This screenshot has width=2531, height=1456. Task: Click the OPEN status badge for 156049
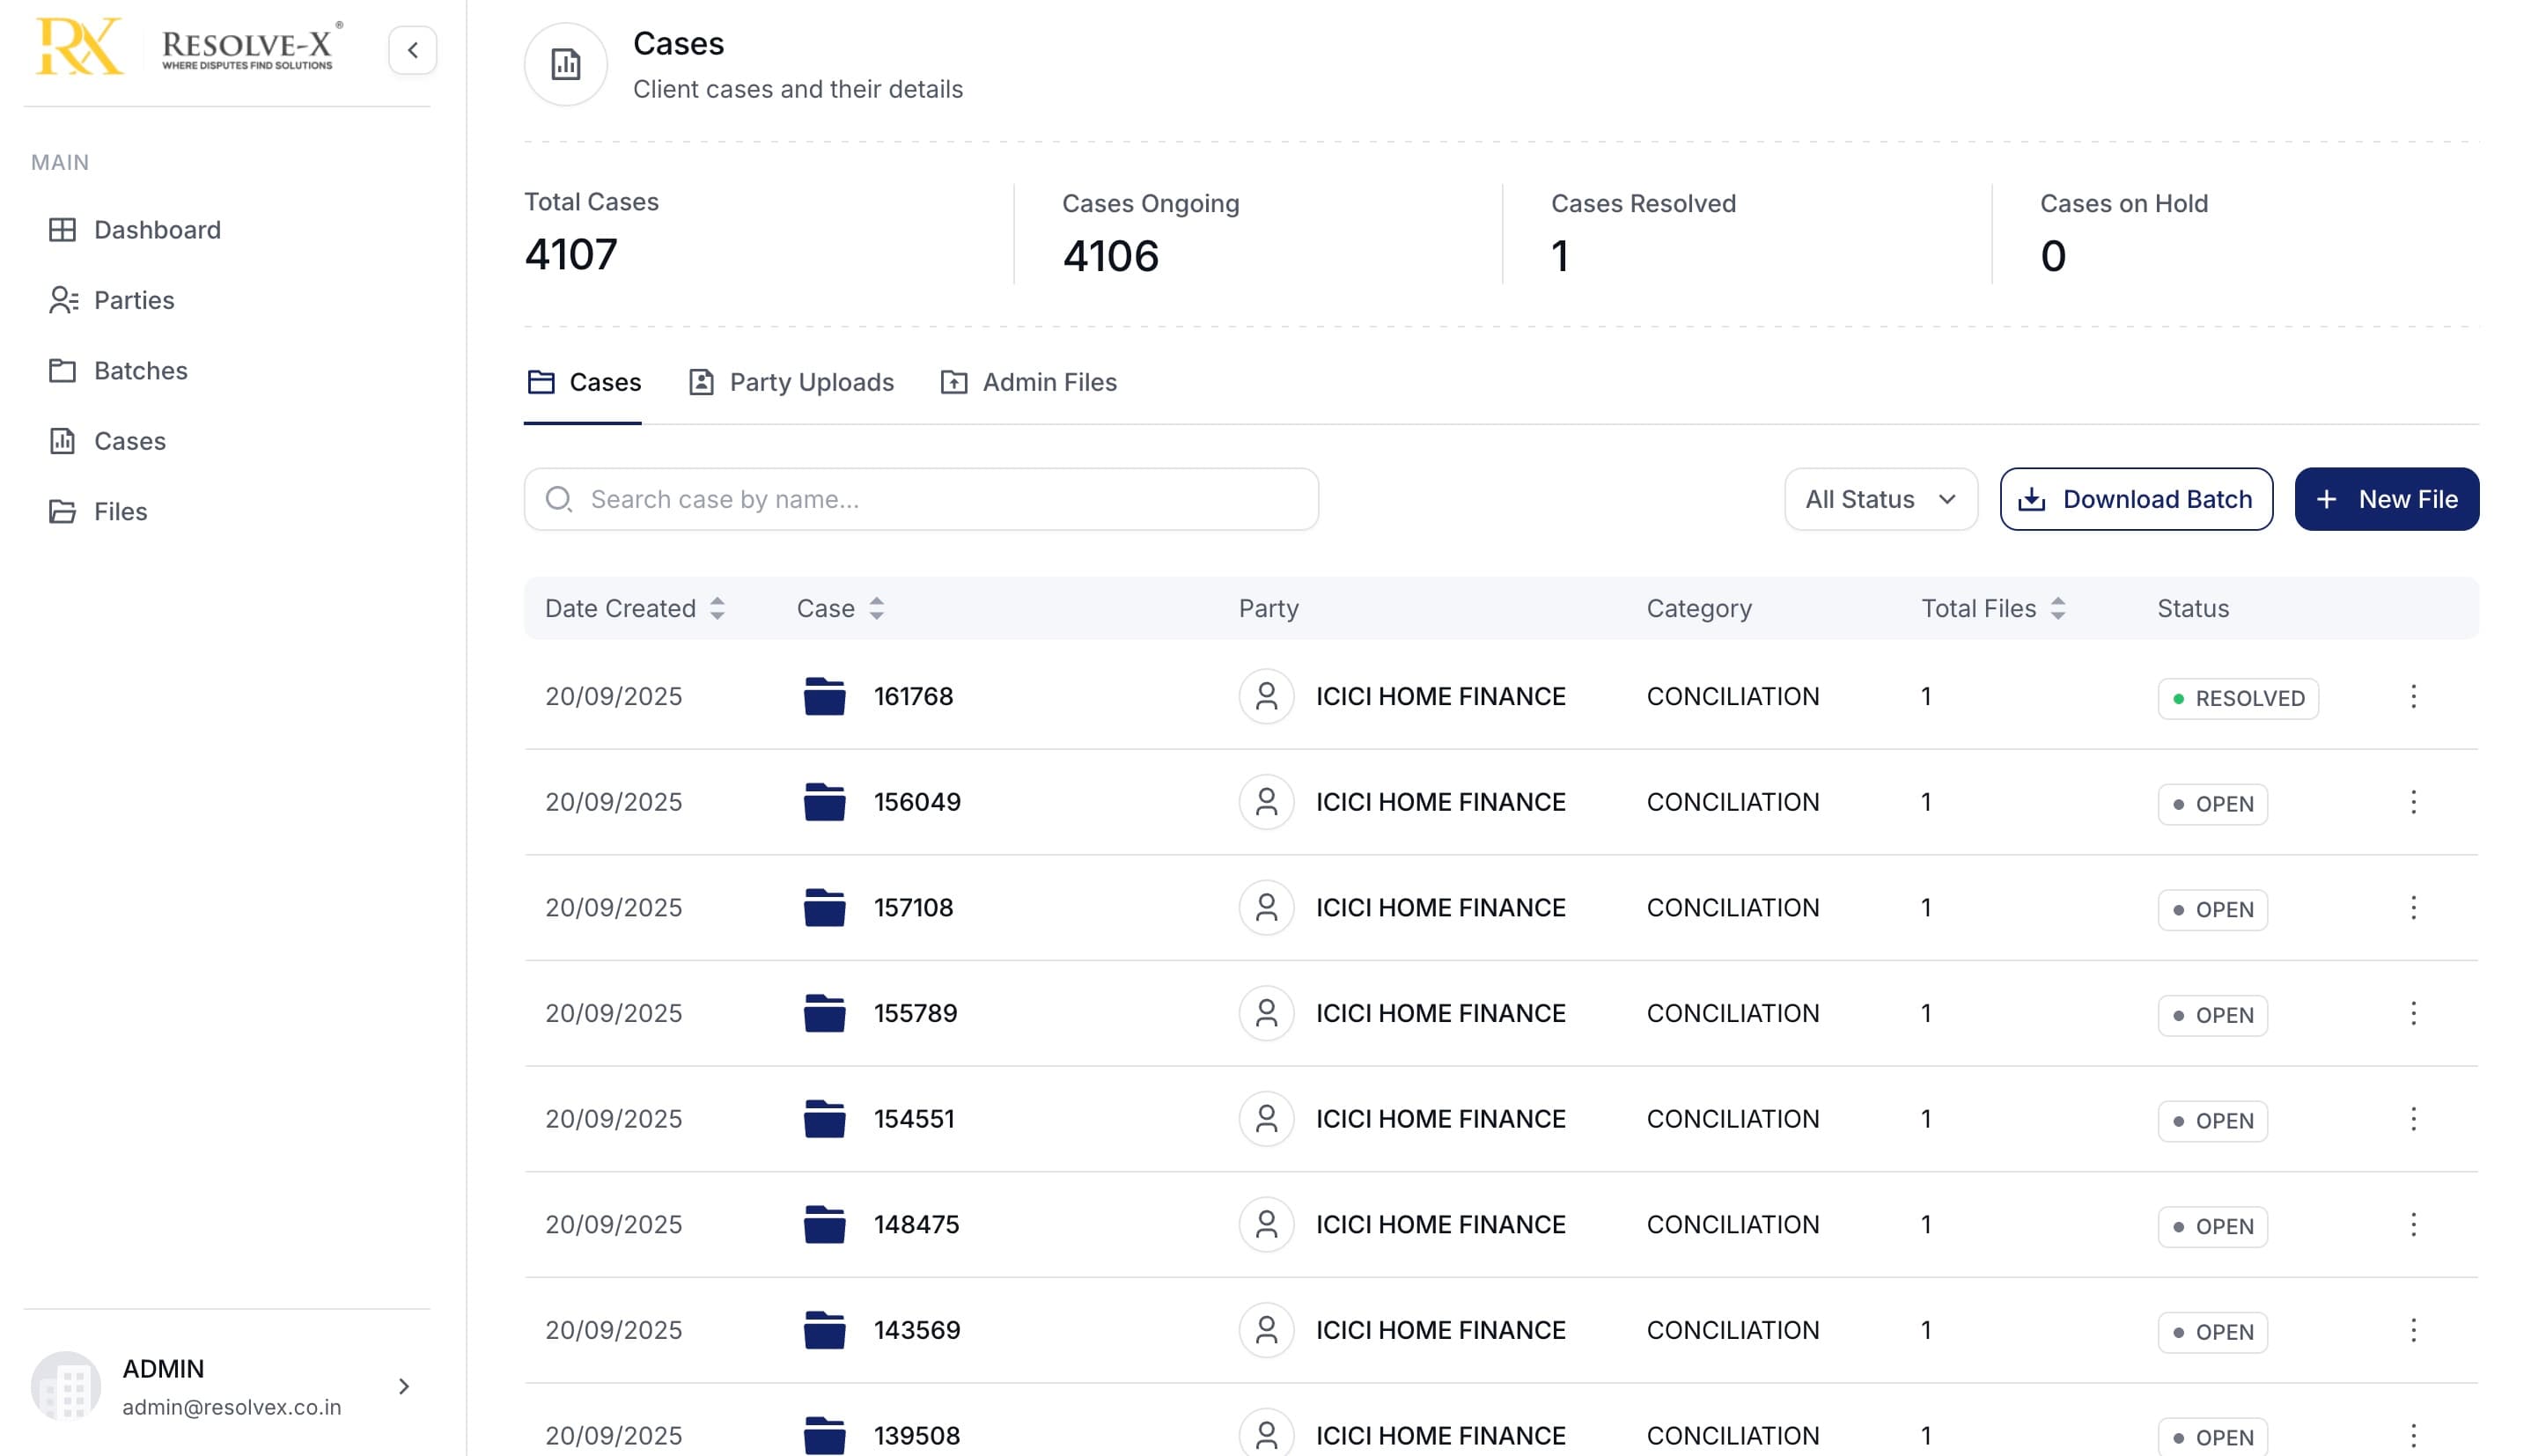pyautogui.click(x=2212, y=804)
